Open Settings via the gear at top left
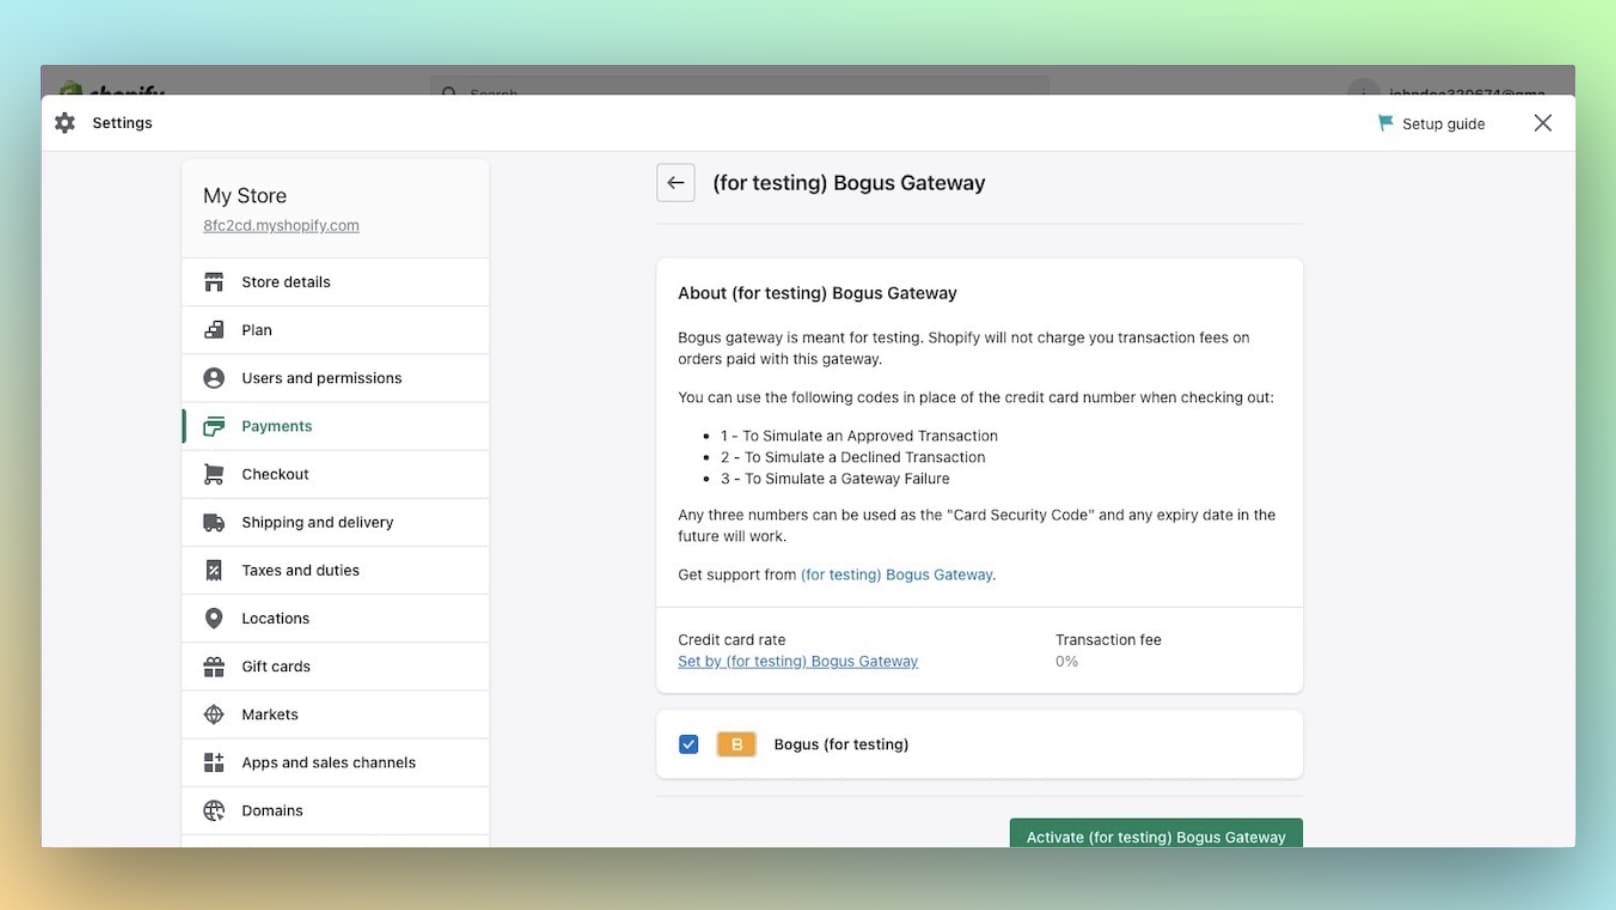1616x910 pixels. (x=64, y=122)
